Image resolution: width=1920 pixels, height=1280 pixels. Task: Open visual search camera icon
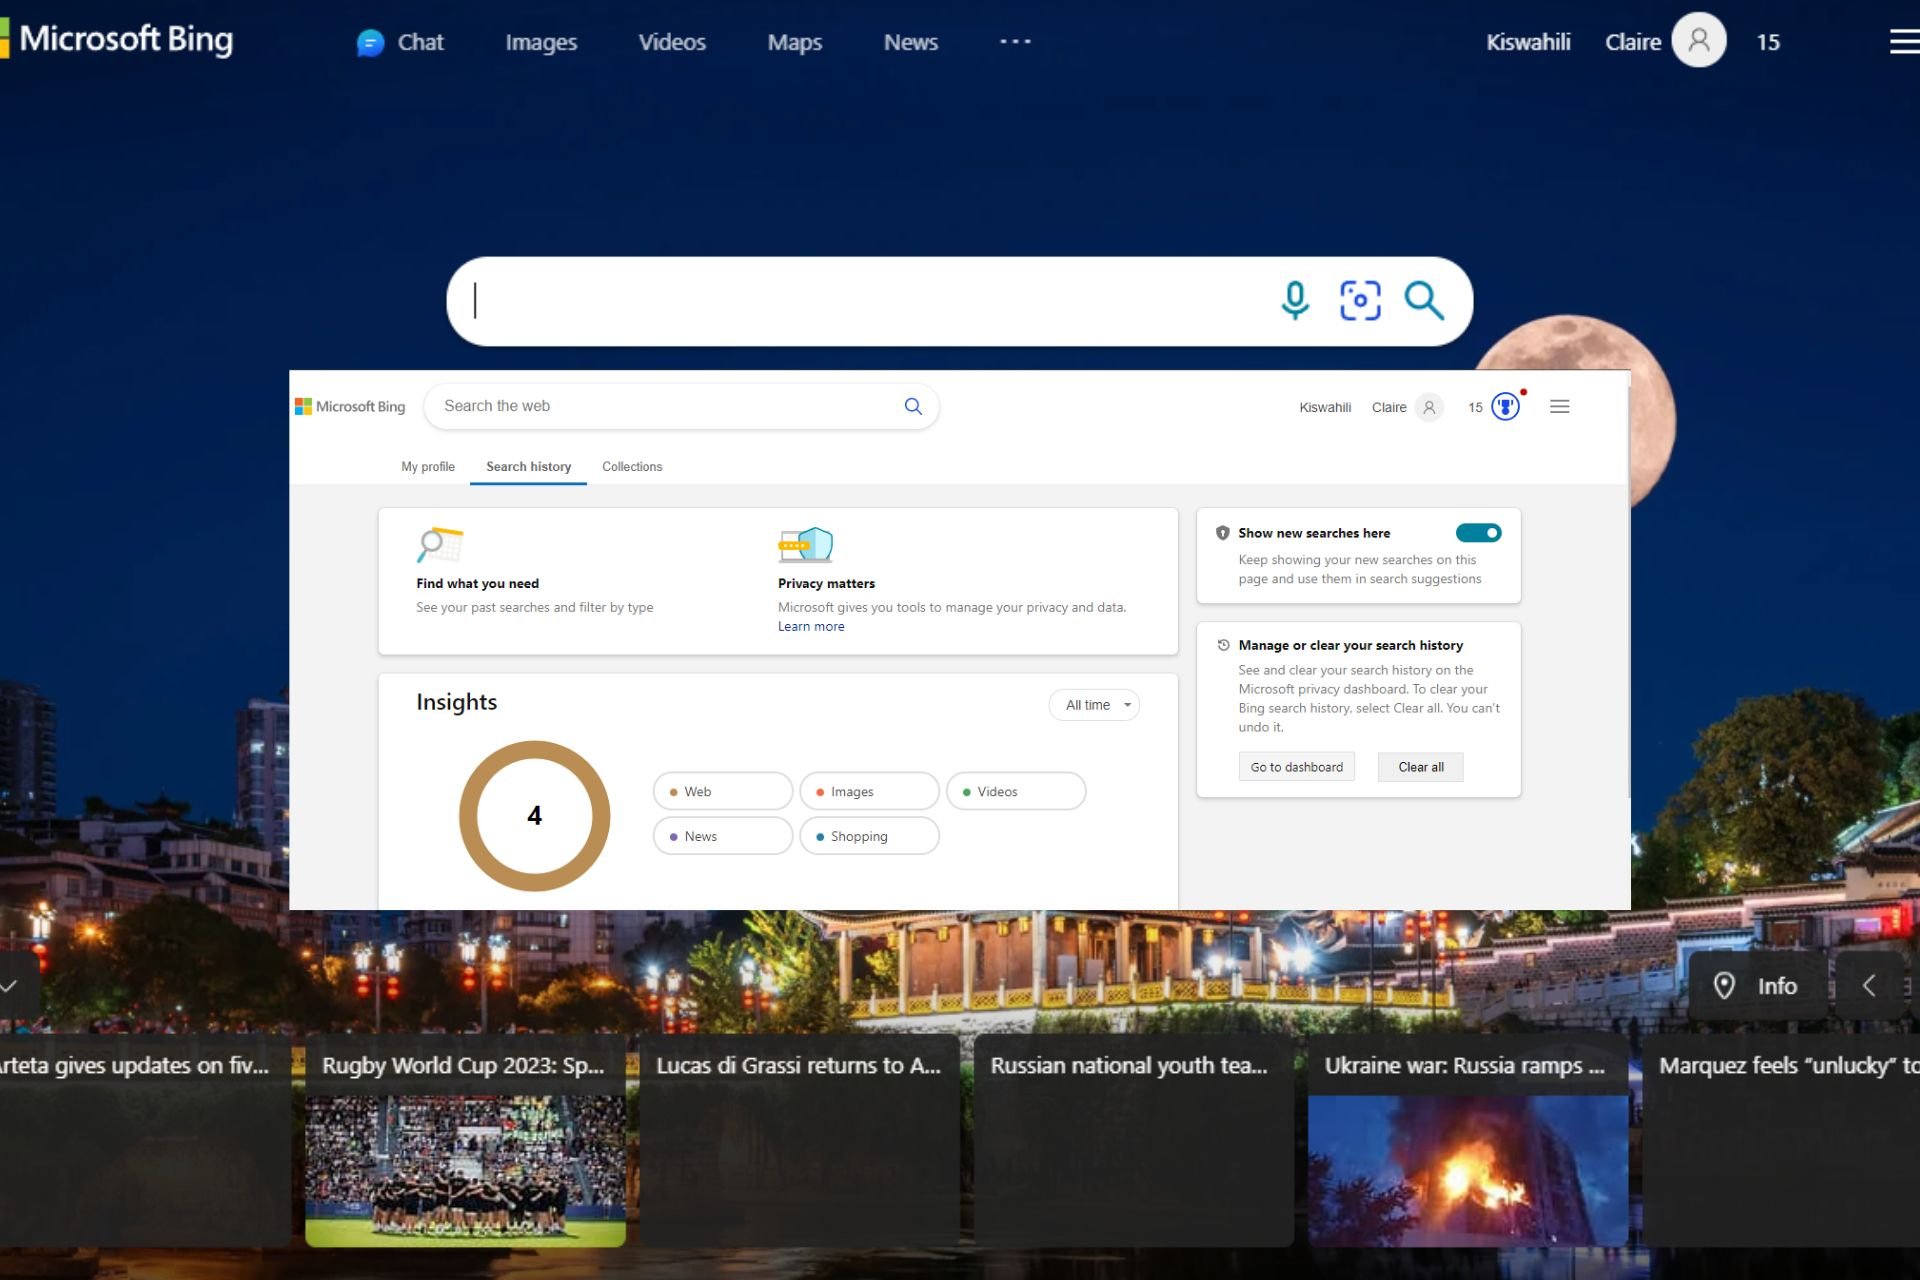click(1359, 300)
